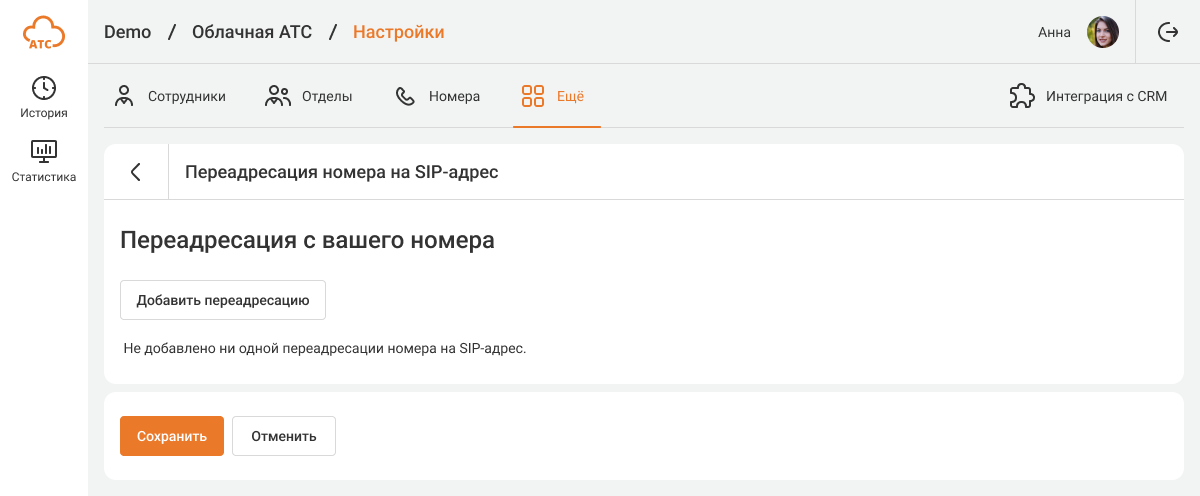The width and height of the screenshot is (1200, 496).
Task: Open call history via clock icon
Action: 44,88
